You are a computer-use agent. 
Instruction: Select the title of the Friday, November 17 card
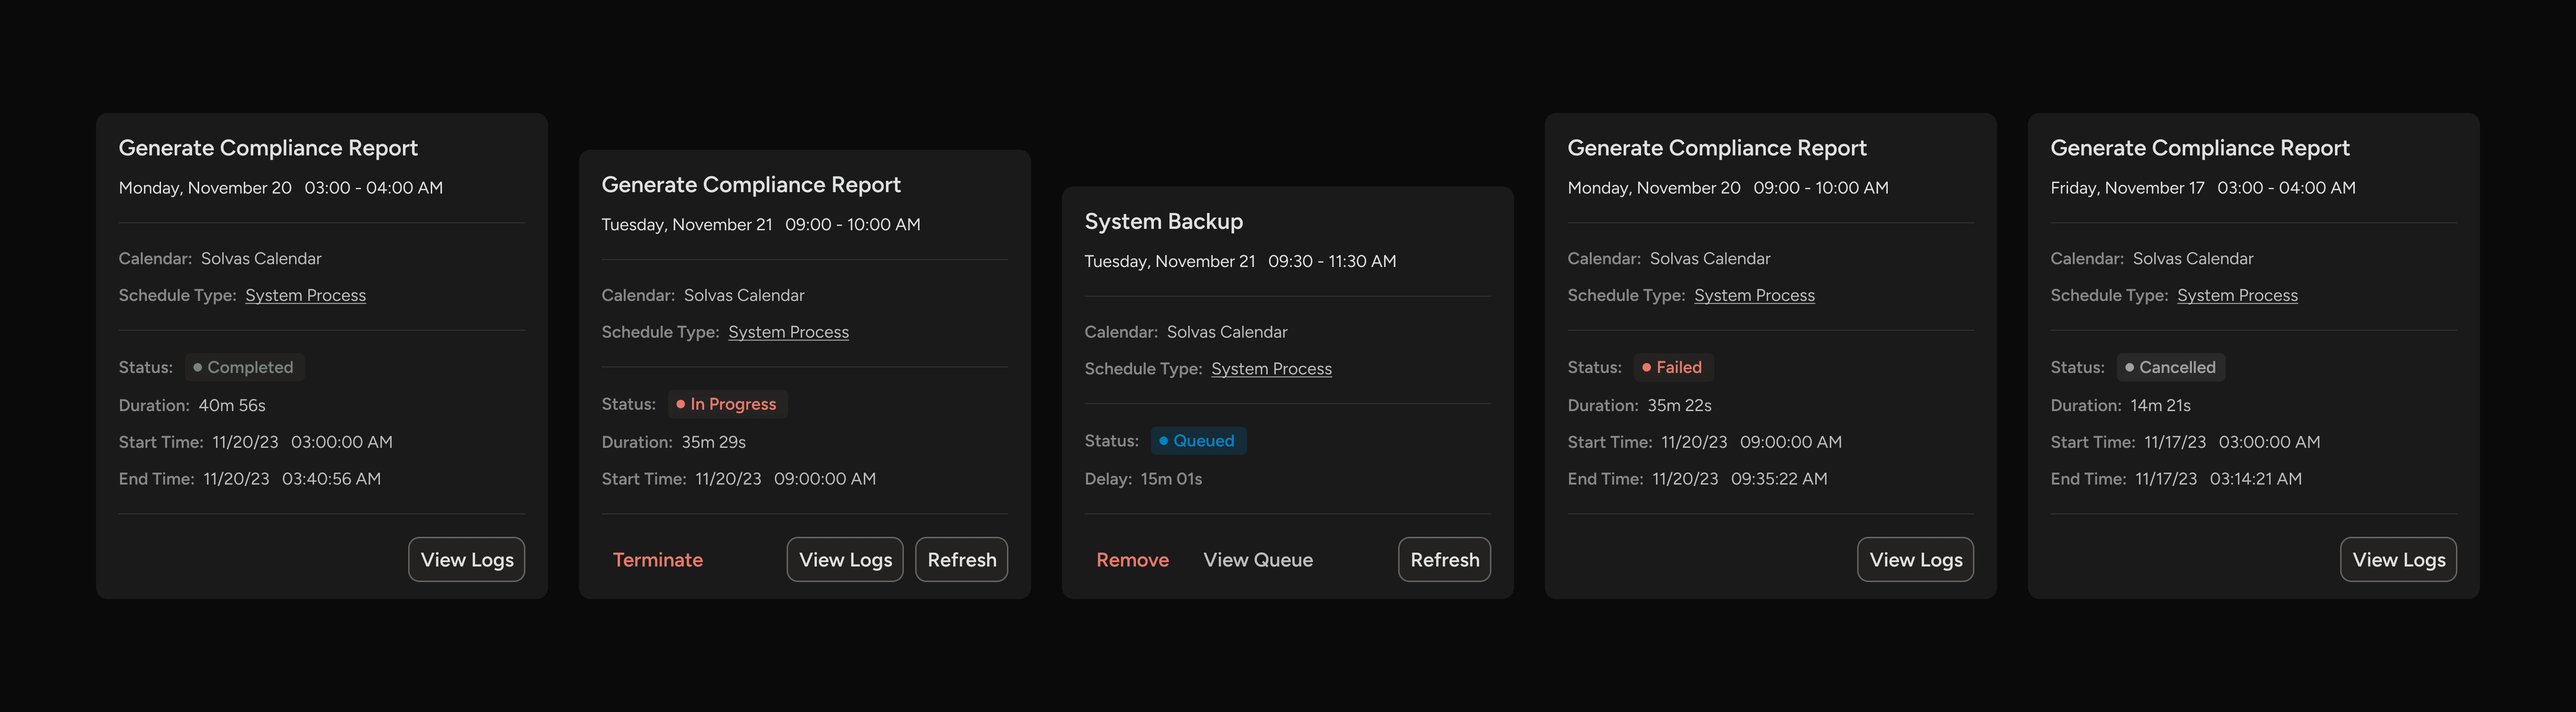pyautogui.click(x=2199, y=148)
